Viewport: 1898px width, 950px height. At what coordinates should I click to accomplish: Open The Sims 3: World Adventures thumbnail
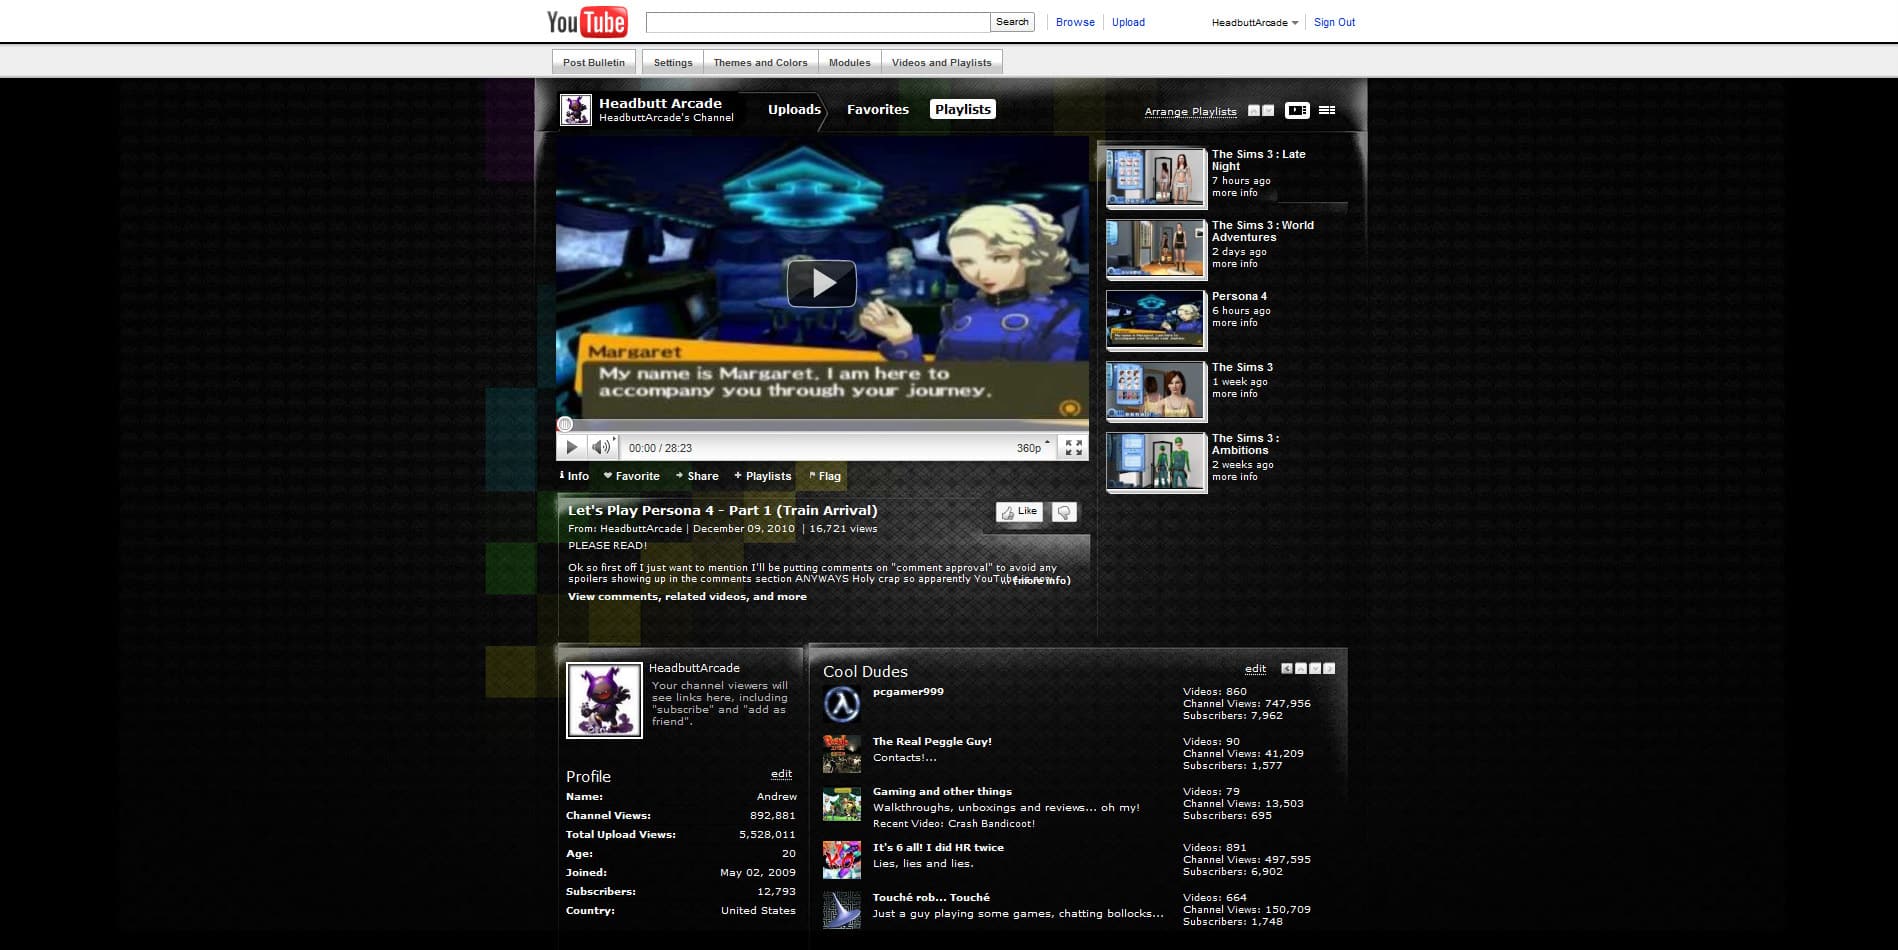pos(1155,249)
